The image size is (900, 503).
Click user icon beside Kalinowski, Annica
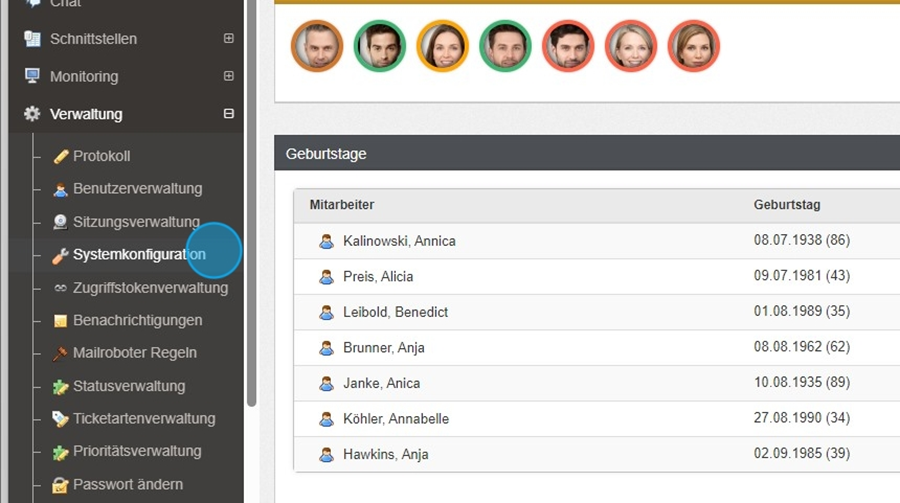[326, 241]
